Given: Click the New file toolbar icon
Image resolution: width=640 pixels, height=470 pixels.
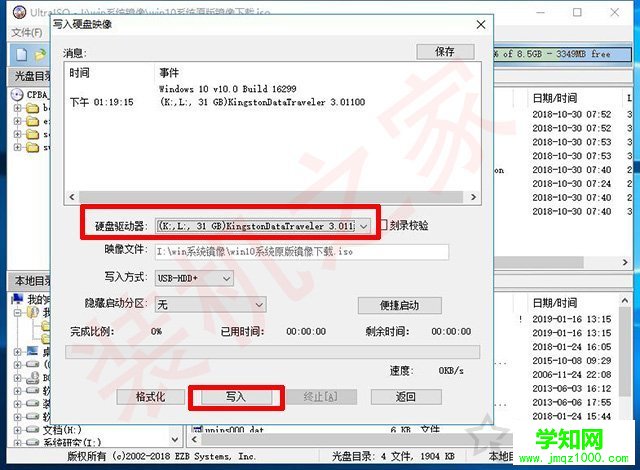Looking at the screenshot, I should click(x=21, y=54).
